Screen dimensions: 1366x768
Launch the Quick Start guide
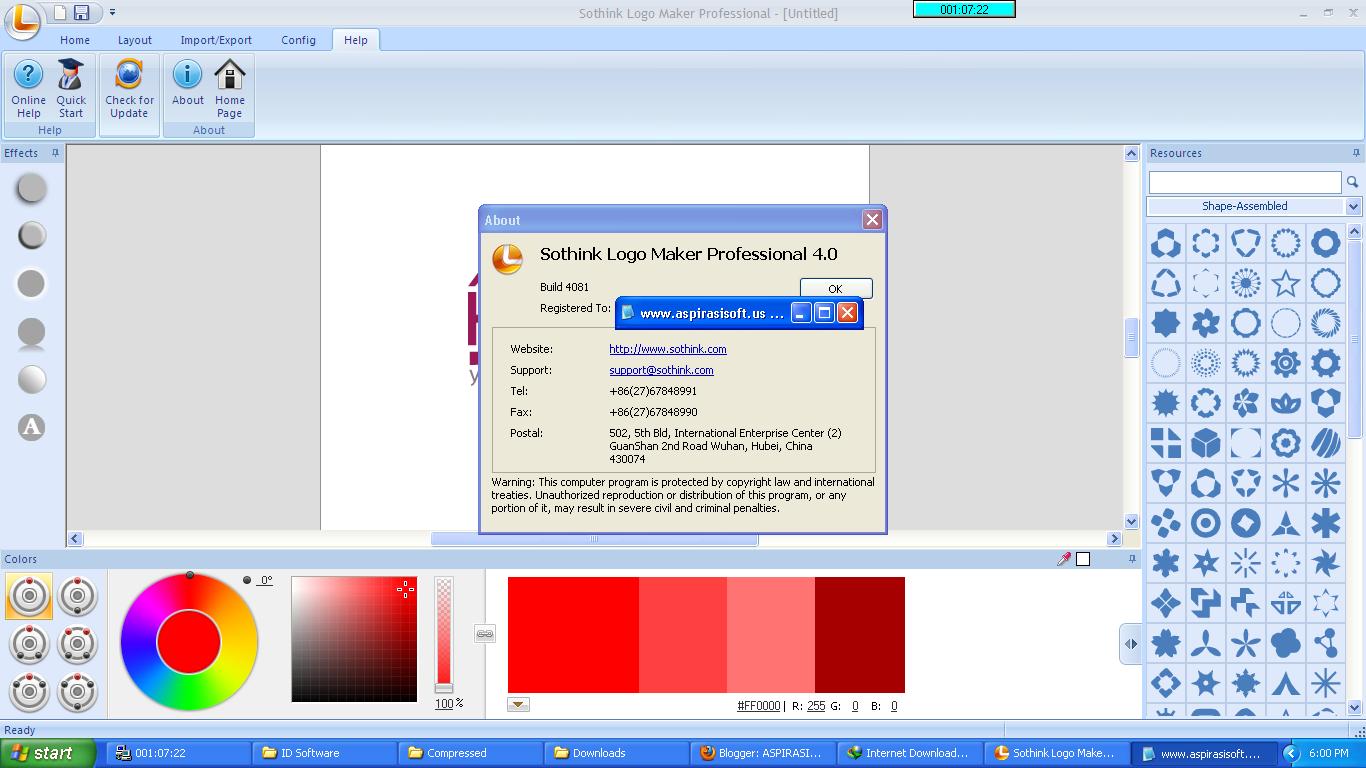click(71, 89)
